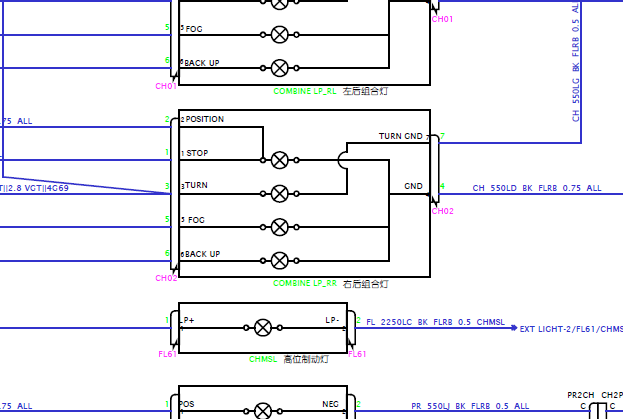623x419 pixels.
Task: Click green pin number 2 beside POSITION
Action: point(167,119)
